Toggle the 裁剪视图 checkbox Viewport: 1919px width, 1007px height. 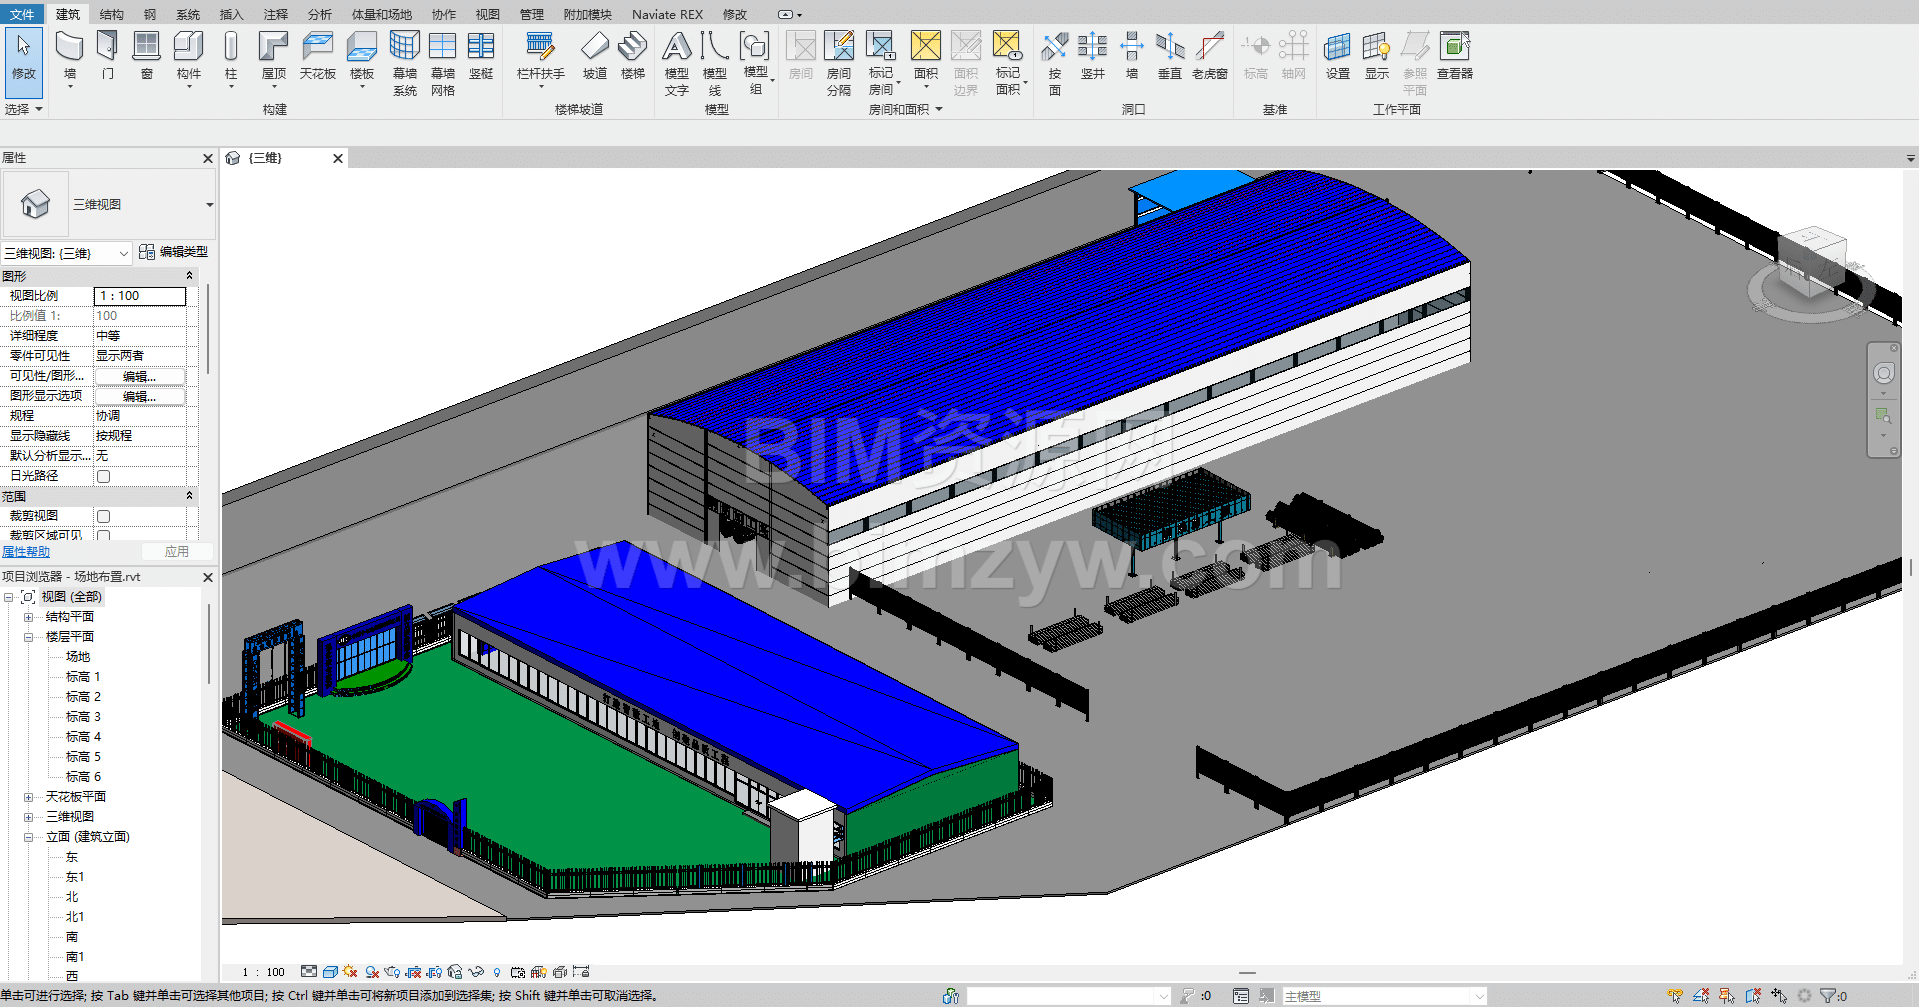(103, 516)
